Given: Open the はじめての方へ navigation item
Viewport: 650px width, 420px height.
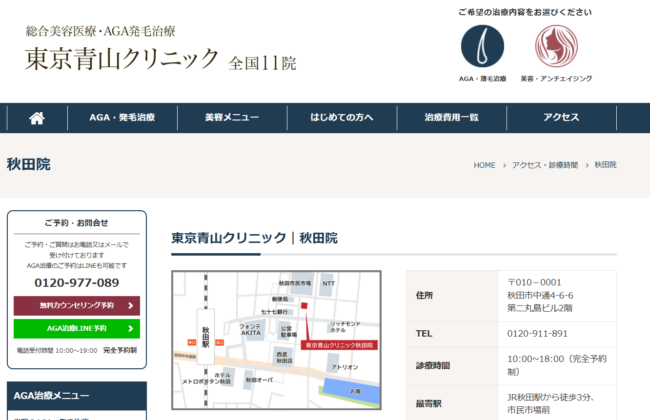Looking at the screenshot, I should (342, 118).
